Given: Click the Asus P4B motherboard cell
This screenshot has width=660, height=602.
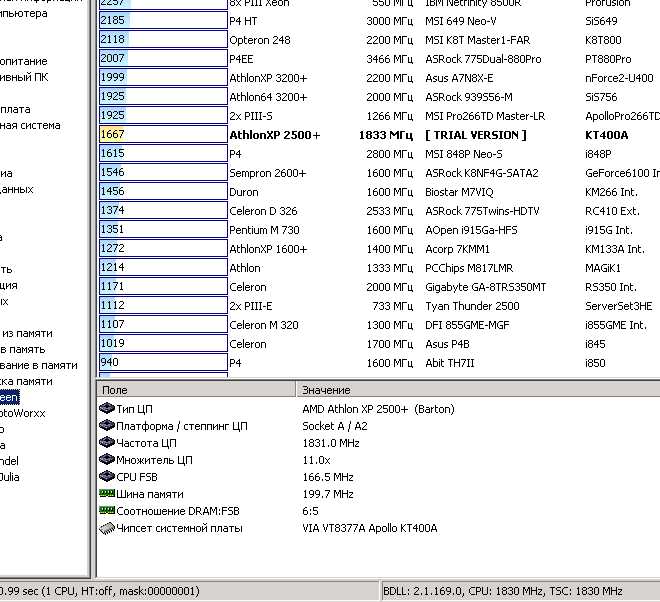Looking at the screenshot, I should tap(447, 344).
